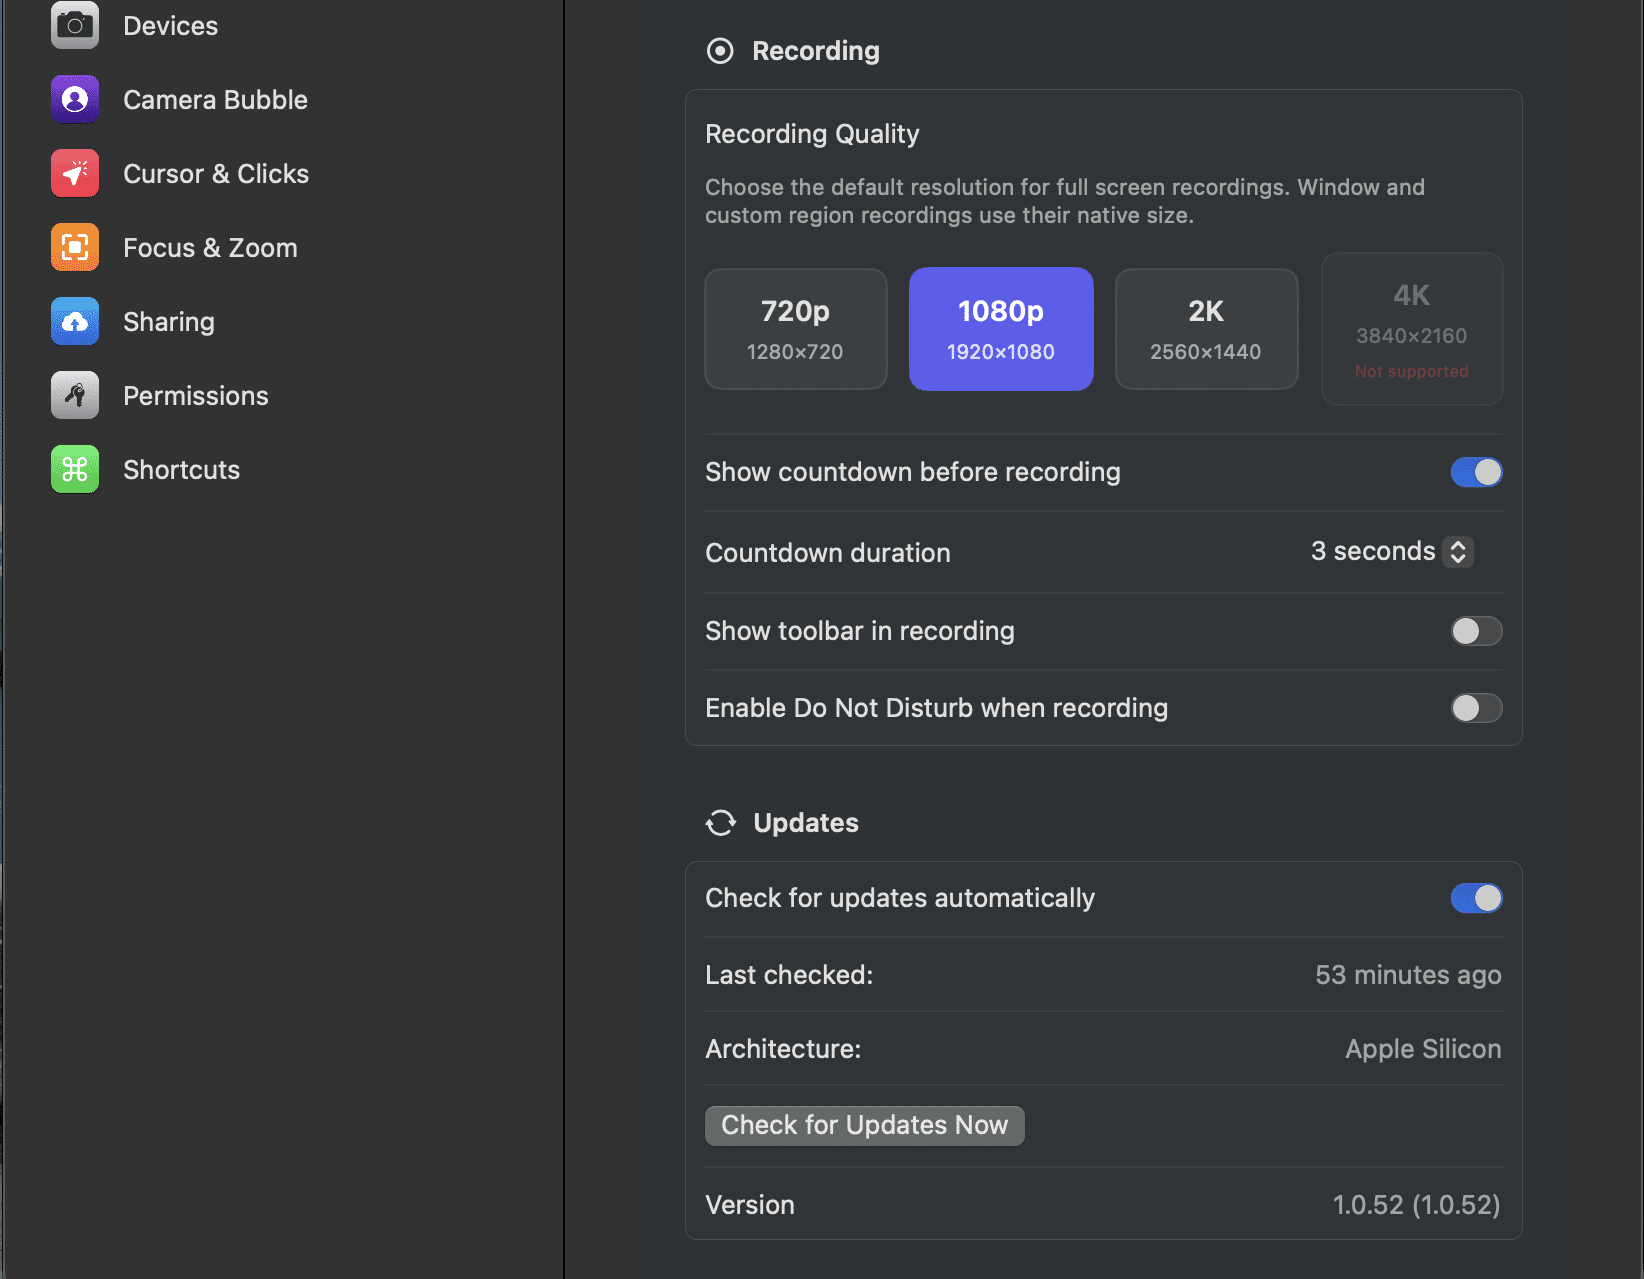The image size is (1644, 1279).
Task: Select the Recording radio button
Action: point(720,50)
